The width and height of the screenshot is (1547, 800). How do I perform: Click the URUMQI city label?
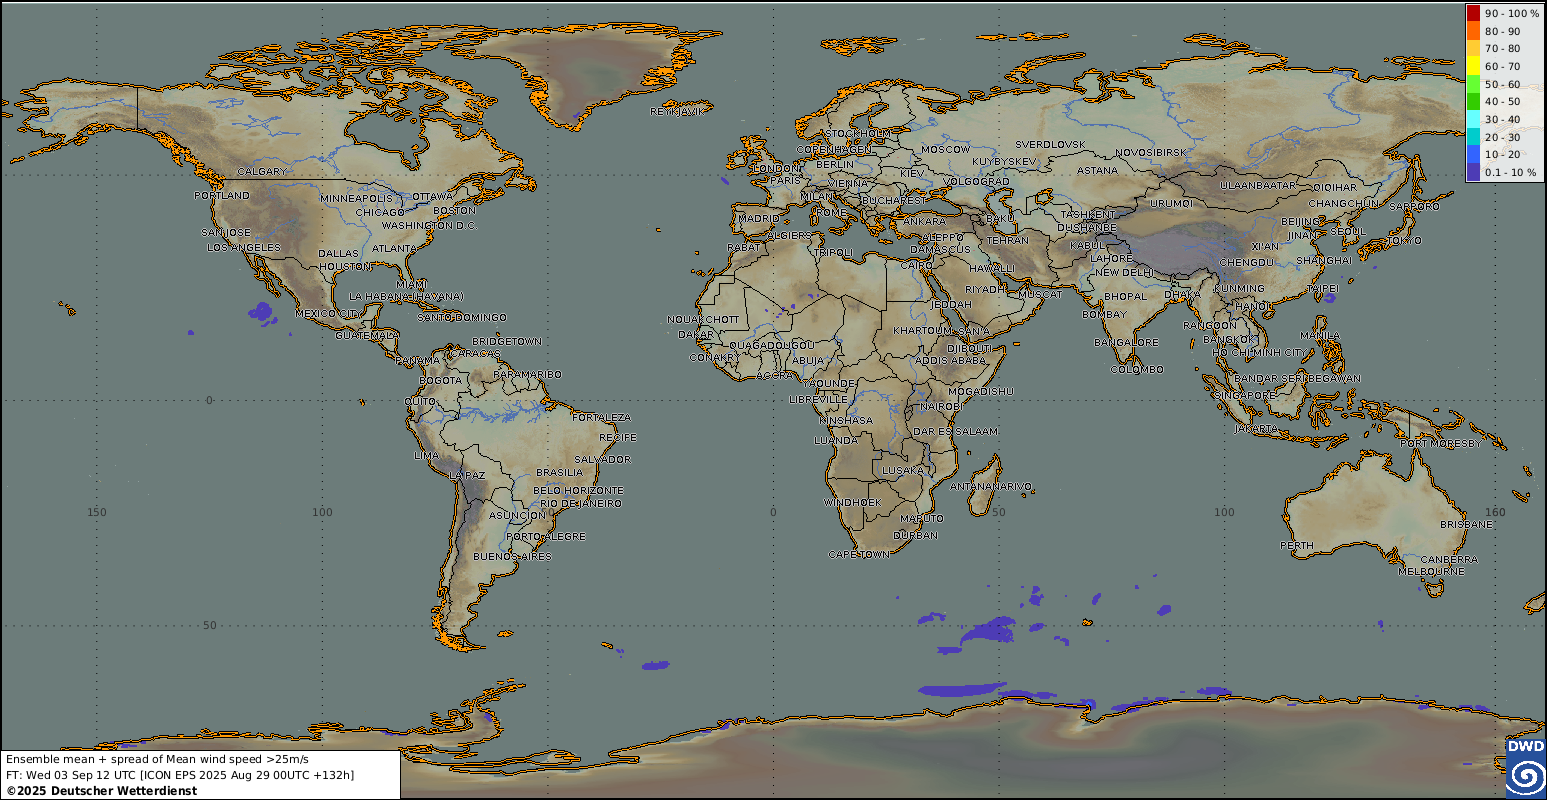(x=1171, y=203)
